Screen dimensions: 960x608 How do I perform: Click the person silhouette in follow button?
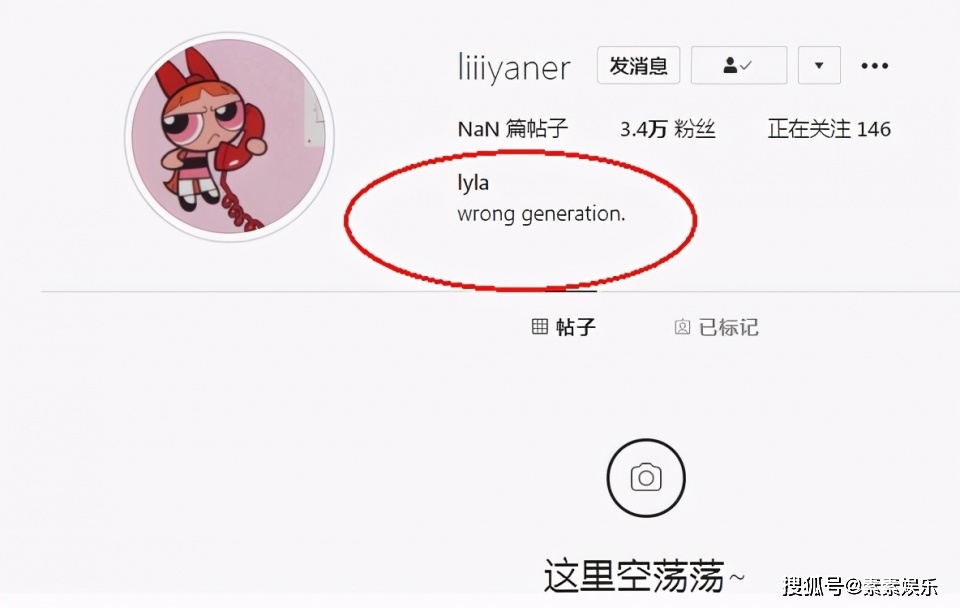730,65
